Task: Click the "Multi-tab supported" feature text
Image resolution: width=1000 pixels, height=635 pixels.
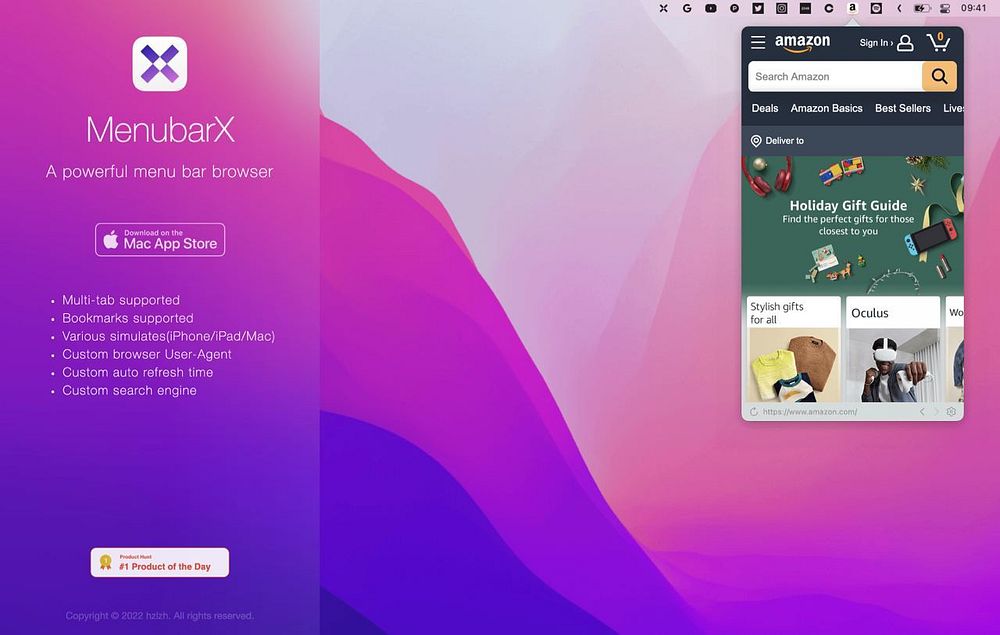Action: click(121, 300)
